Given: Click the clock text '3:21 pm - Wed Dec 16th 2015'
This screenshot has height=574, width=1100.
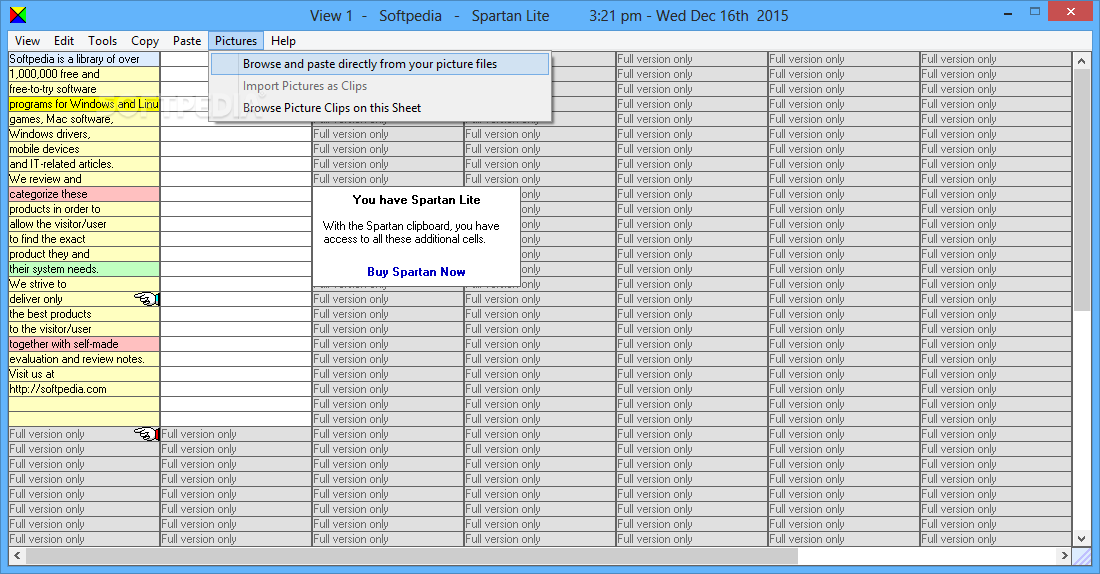Looking at the screenshot, I should (x=688, y=15).
